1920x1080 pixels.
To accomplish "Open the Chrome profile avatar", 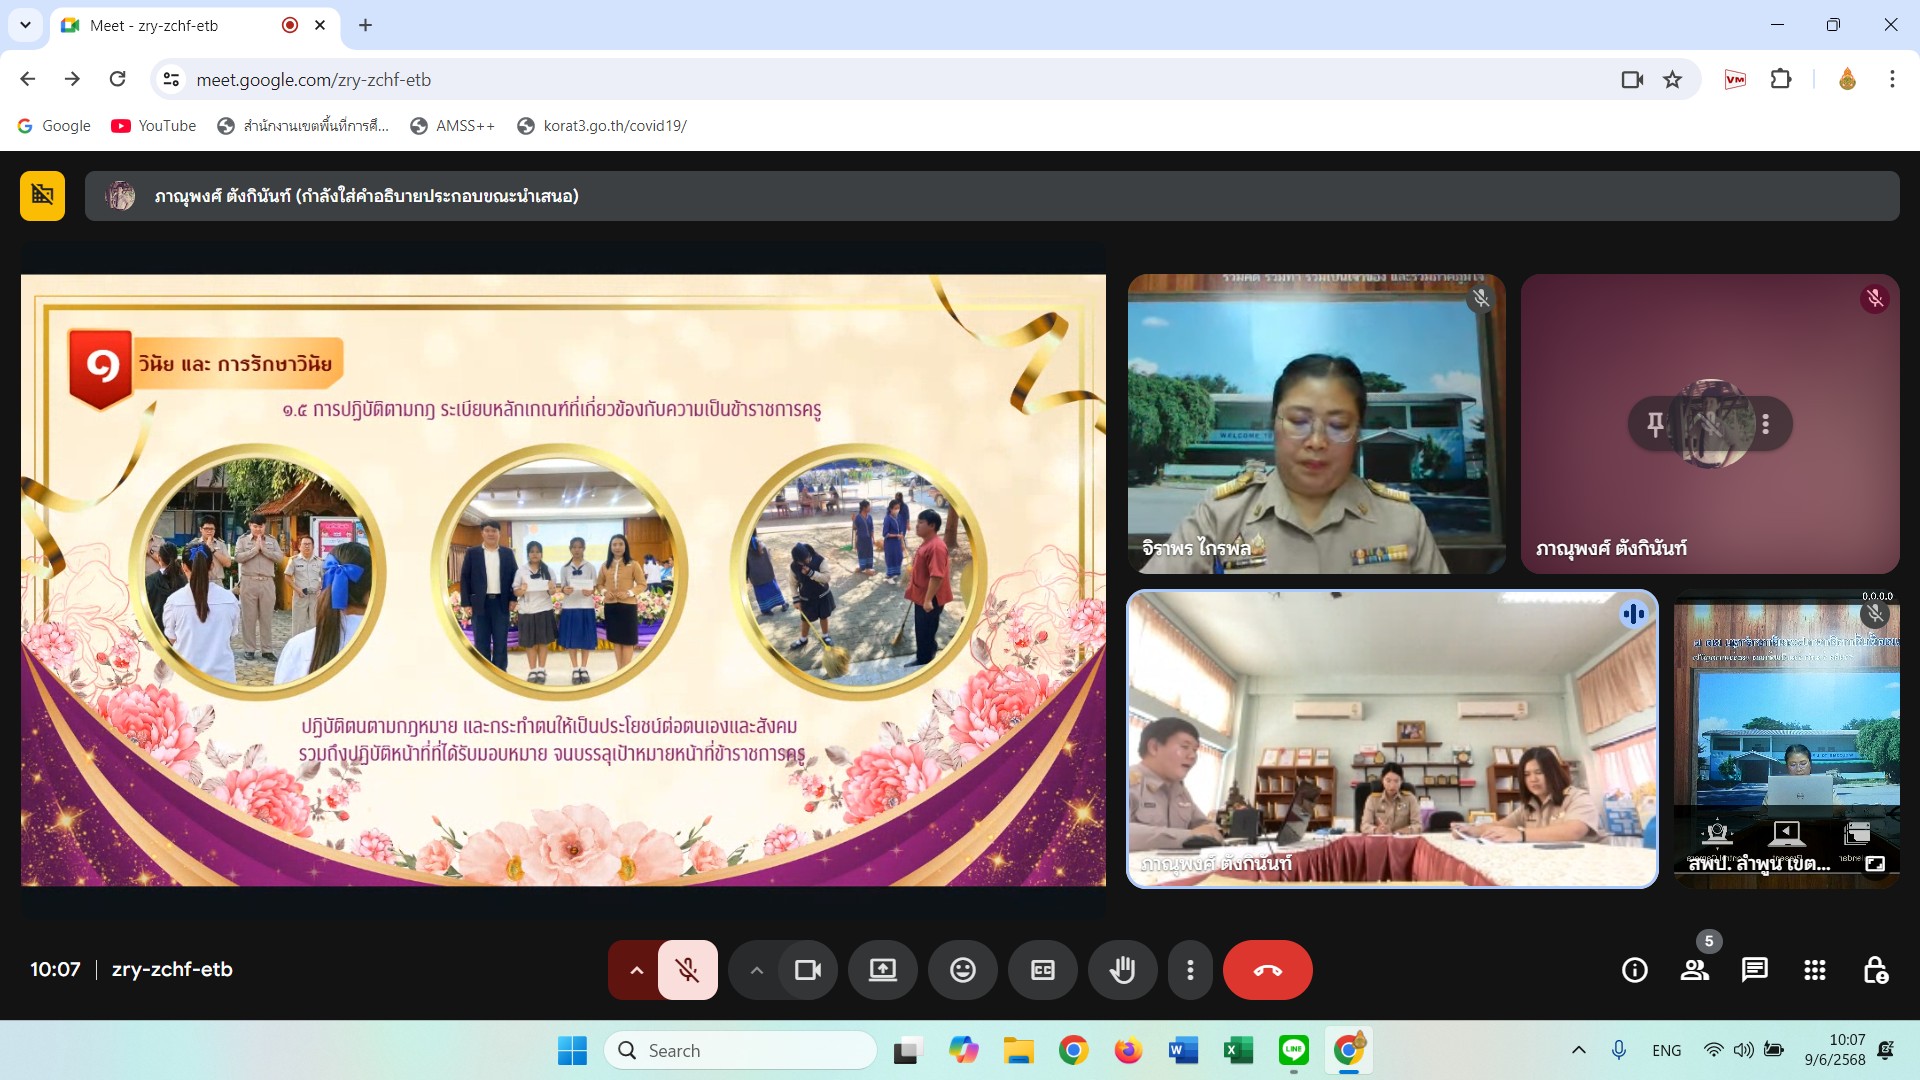I will click(1847, 79).
